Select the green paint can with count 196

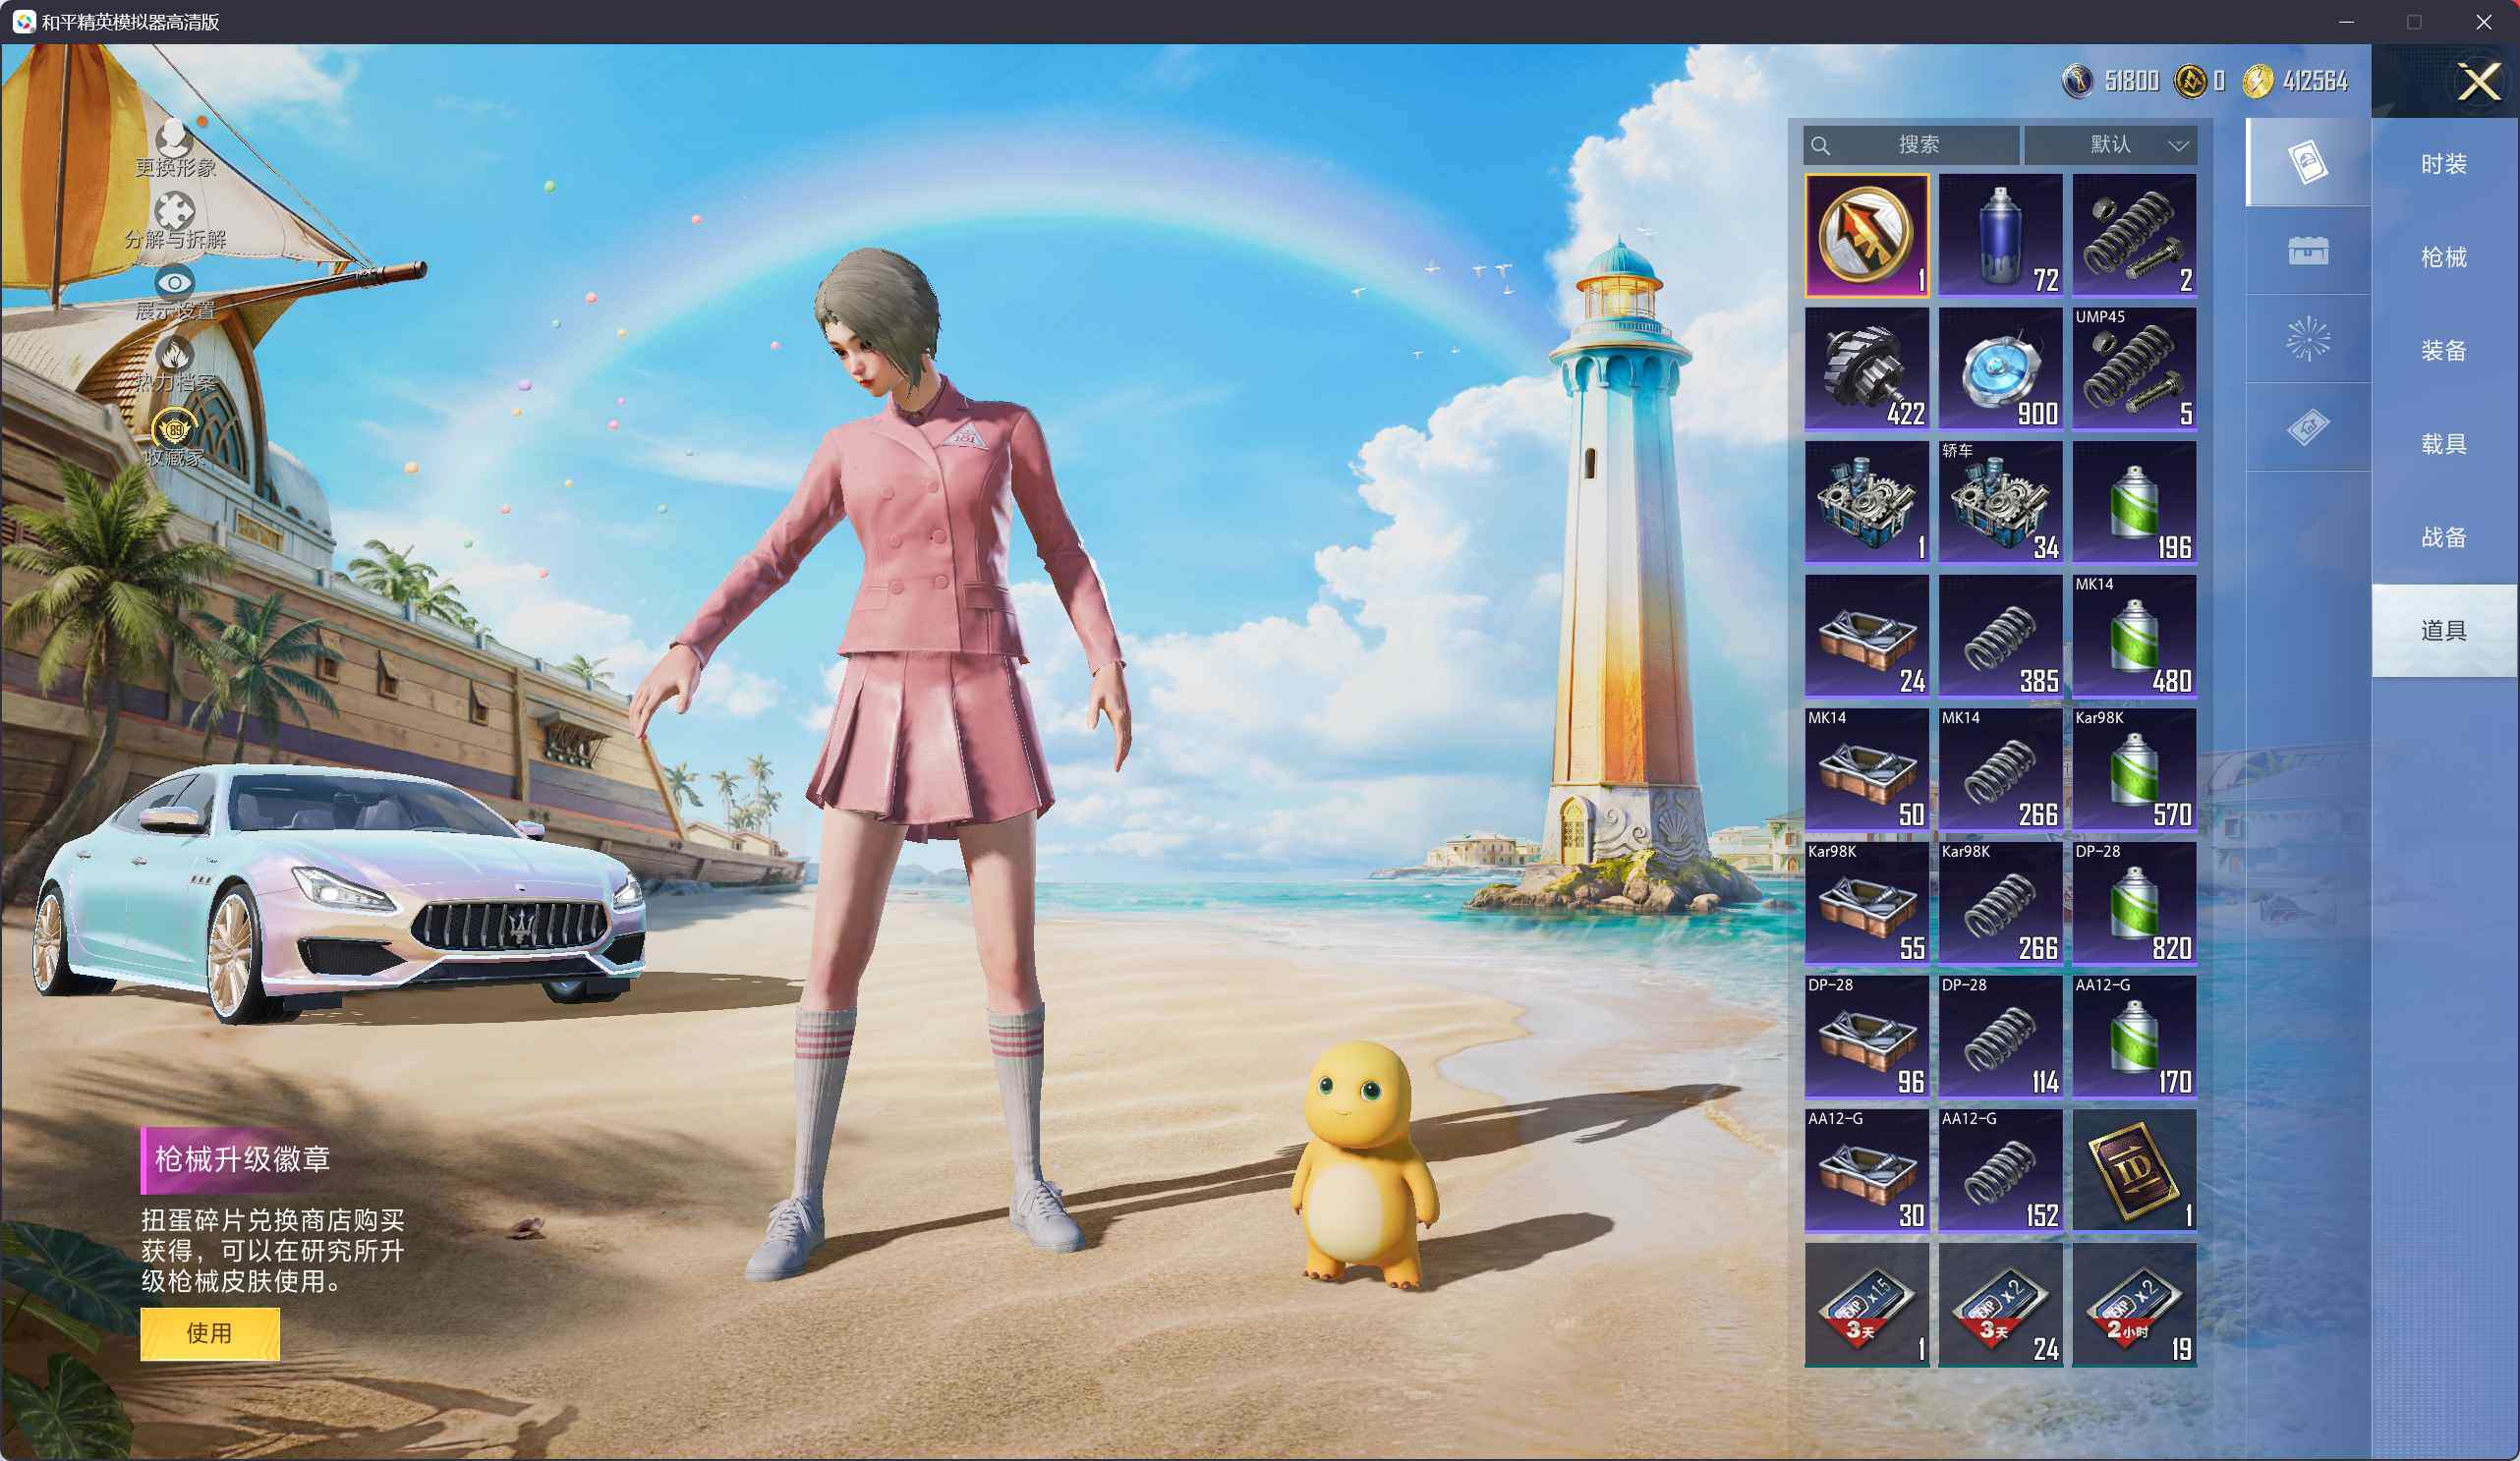[x=2134, y=503]
